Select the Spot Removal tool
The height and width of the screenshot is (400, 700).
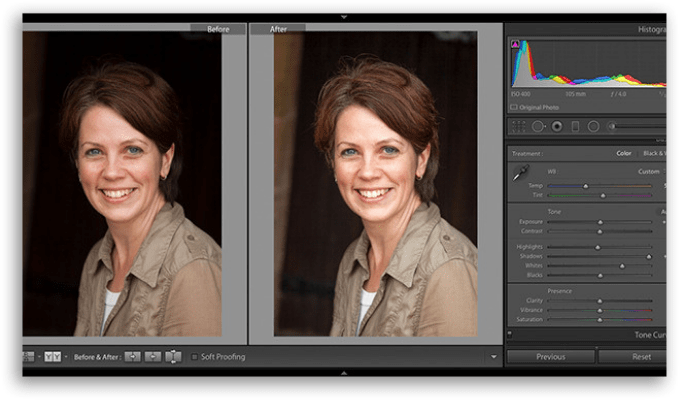click(x=538, y=127)
